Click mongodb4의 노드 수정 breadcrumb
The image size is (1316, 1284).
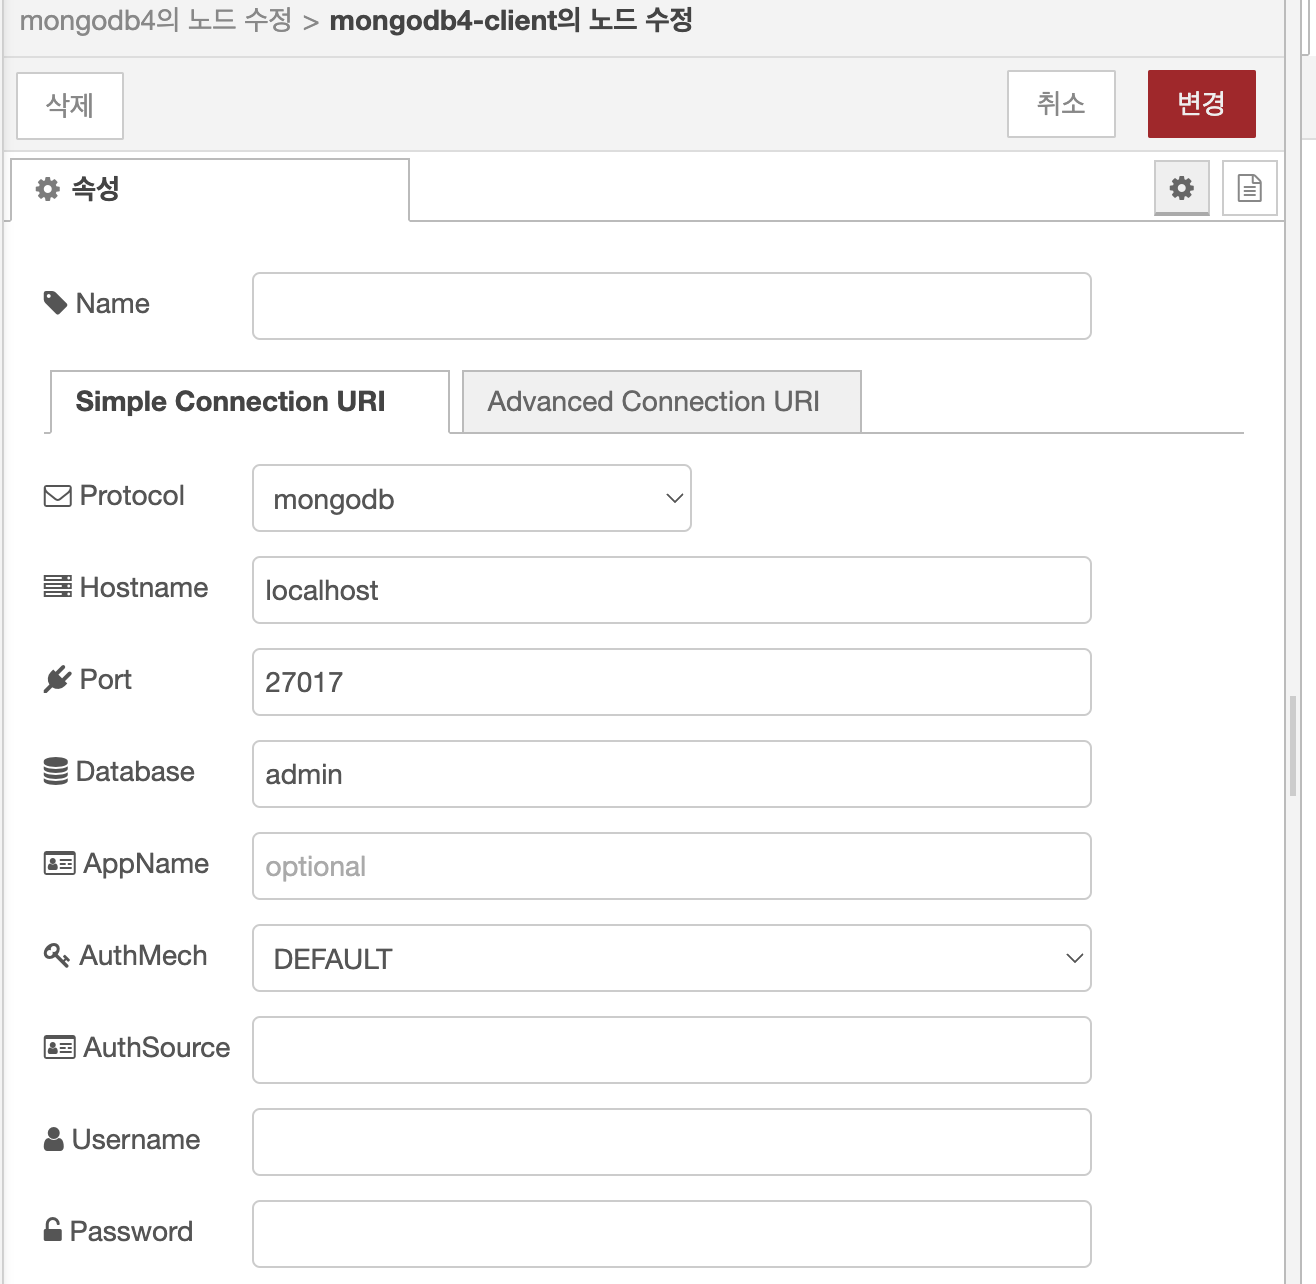(x=156, y=20)
